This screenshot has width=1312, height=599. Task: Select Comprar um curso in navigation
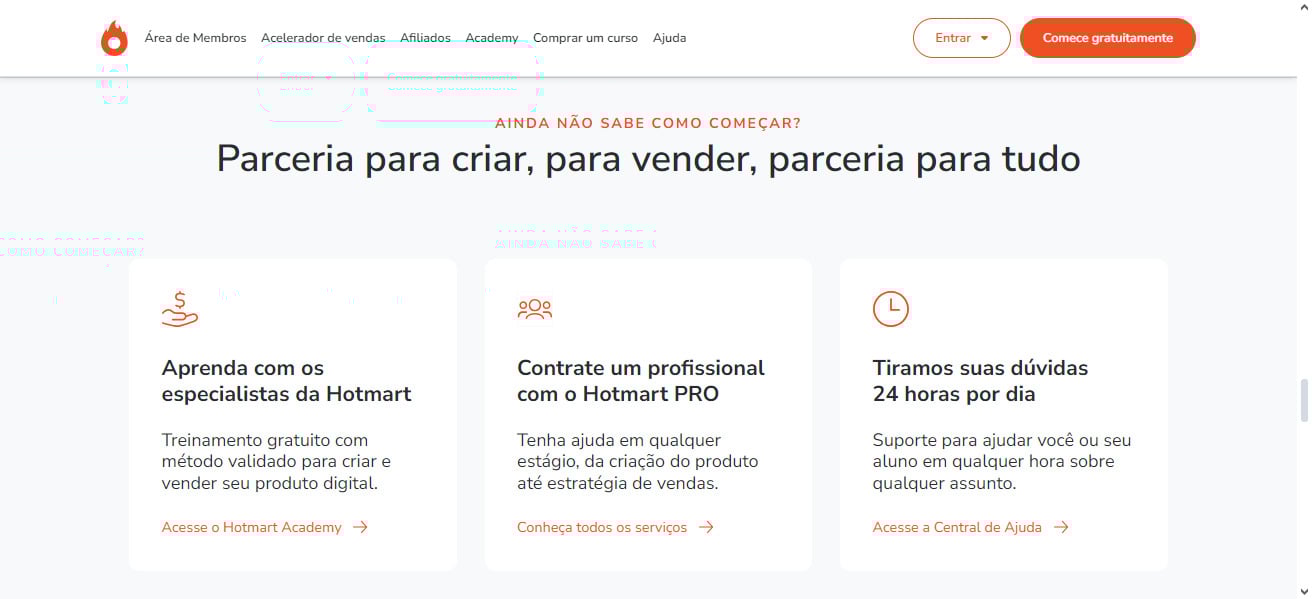(585, 38)
